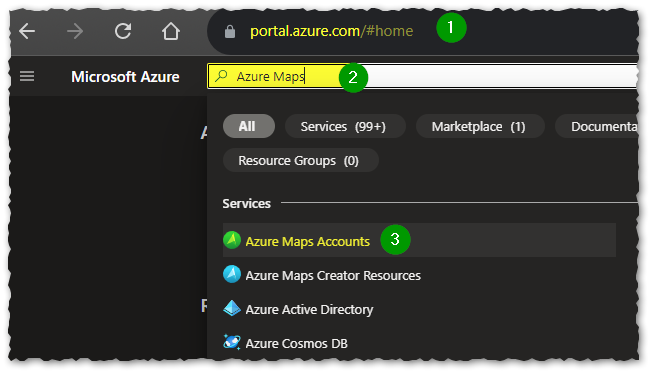Screen dimensions: 651x373
Task: Go to browser home page icon
Action: coord(171,31)
